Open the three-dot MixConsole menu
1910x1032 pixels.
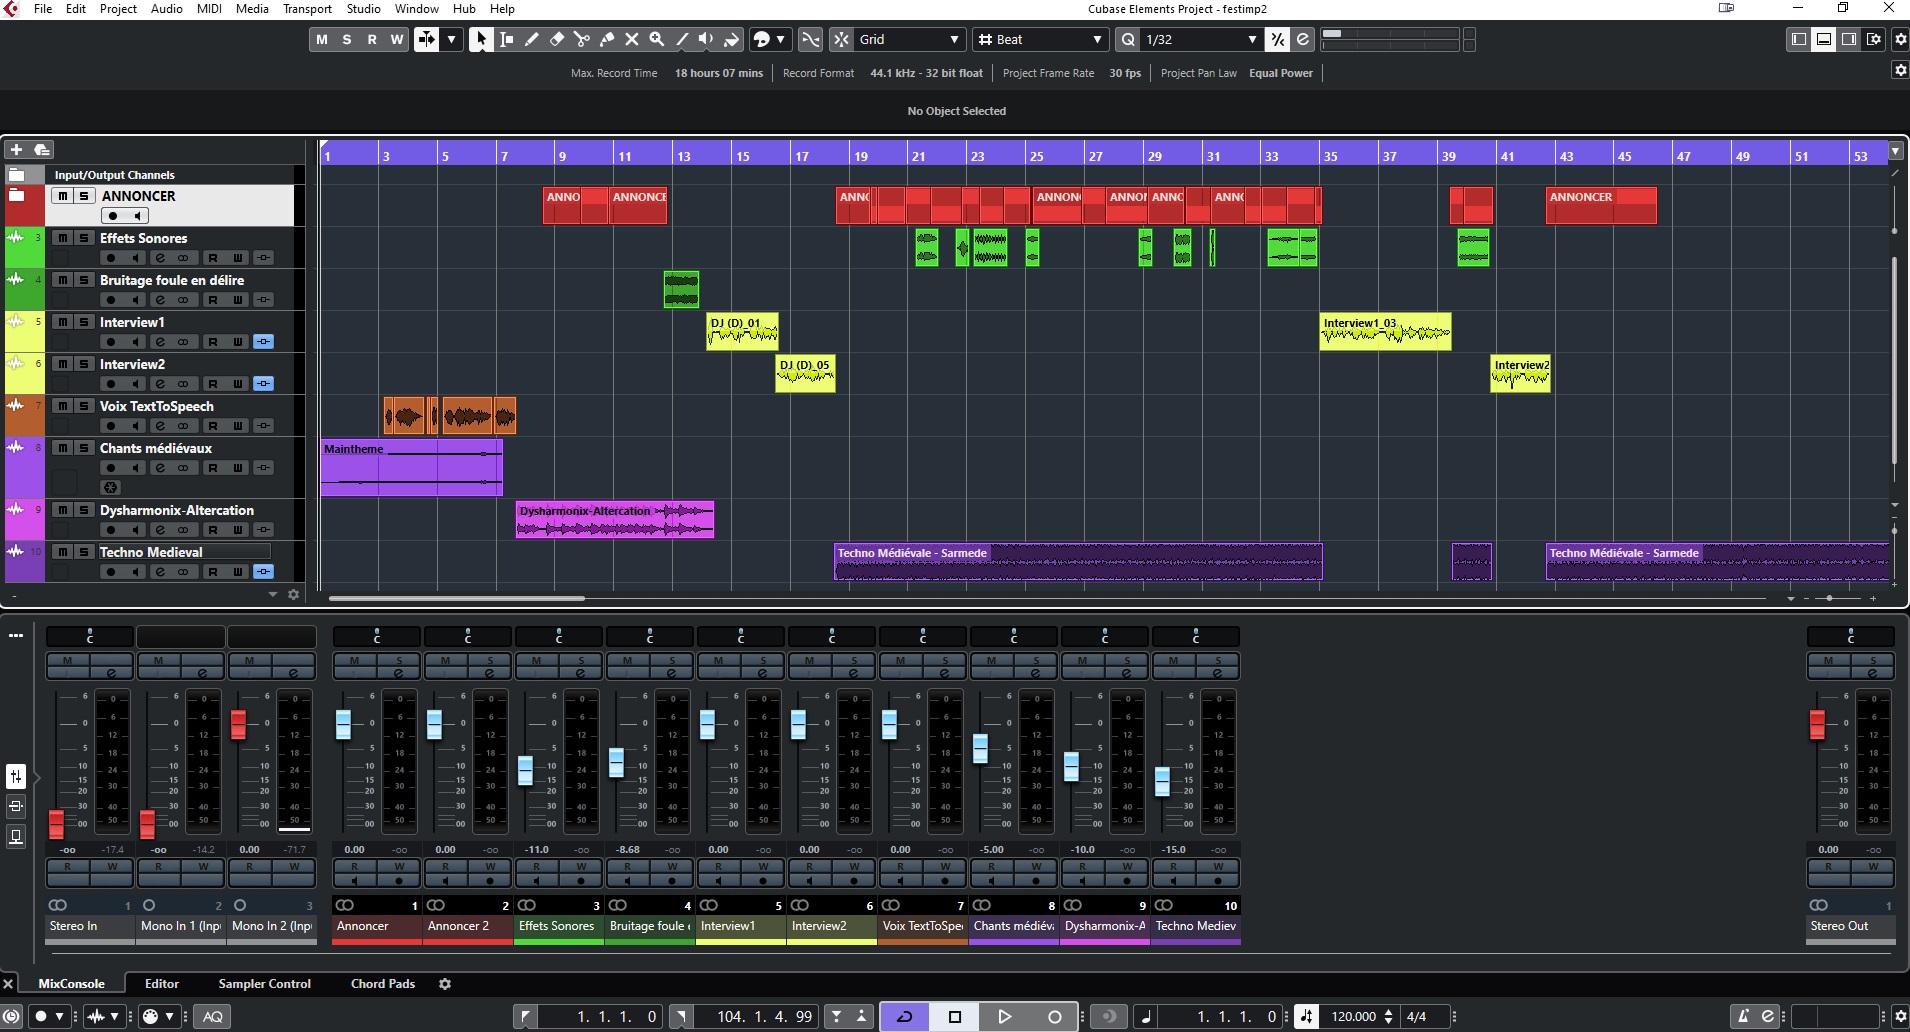[x=16, y=635]
